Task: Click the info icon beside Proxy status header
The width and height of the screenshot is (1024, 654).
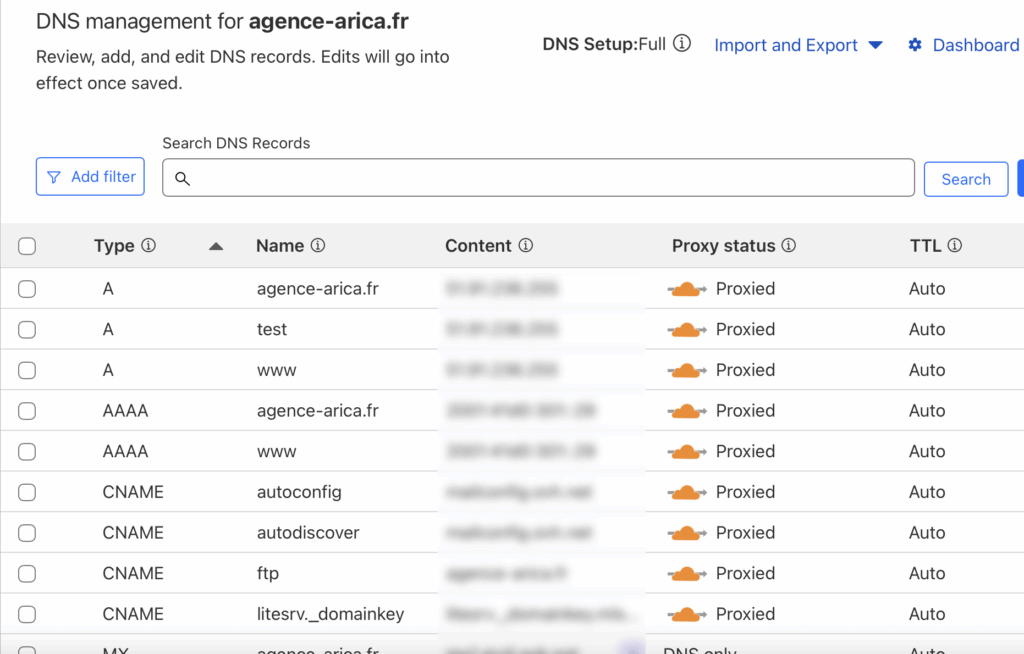Action: [x=788, y=246]
